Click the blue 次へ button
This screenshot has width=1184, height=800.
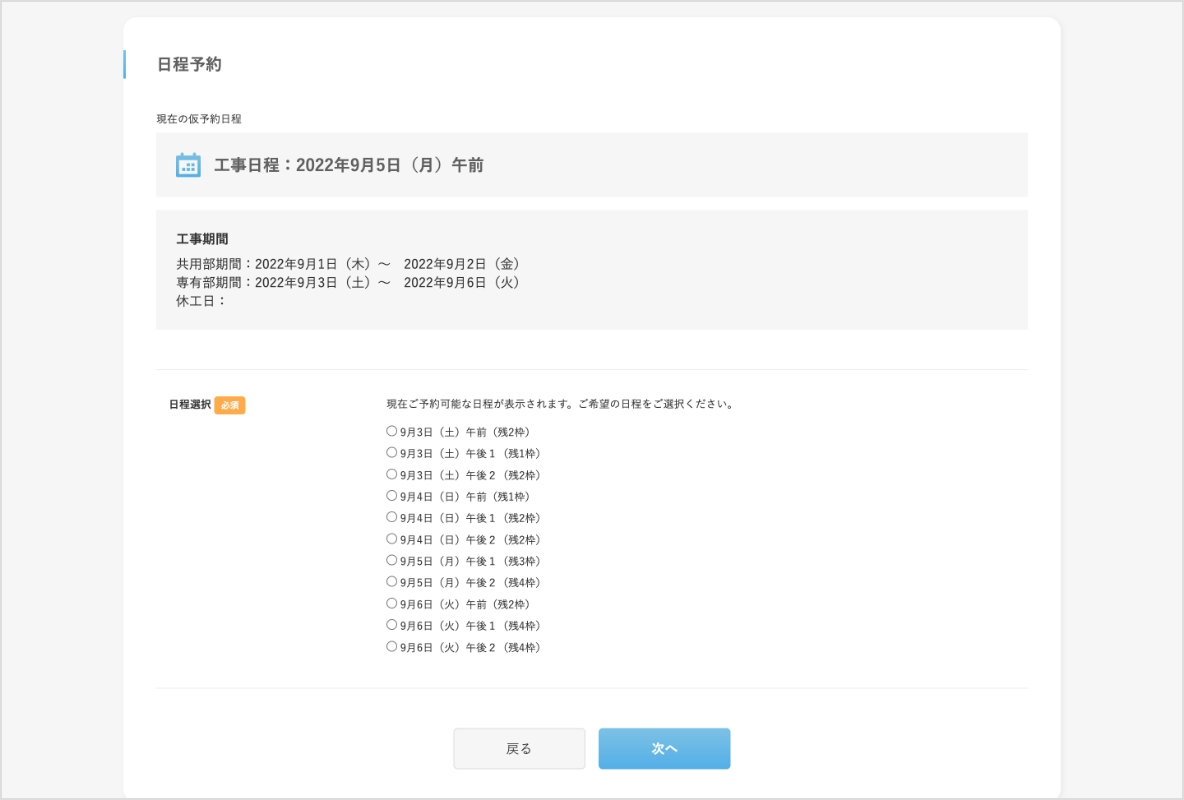pyautogui.click(x=664, y=748)
